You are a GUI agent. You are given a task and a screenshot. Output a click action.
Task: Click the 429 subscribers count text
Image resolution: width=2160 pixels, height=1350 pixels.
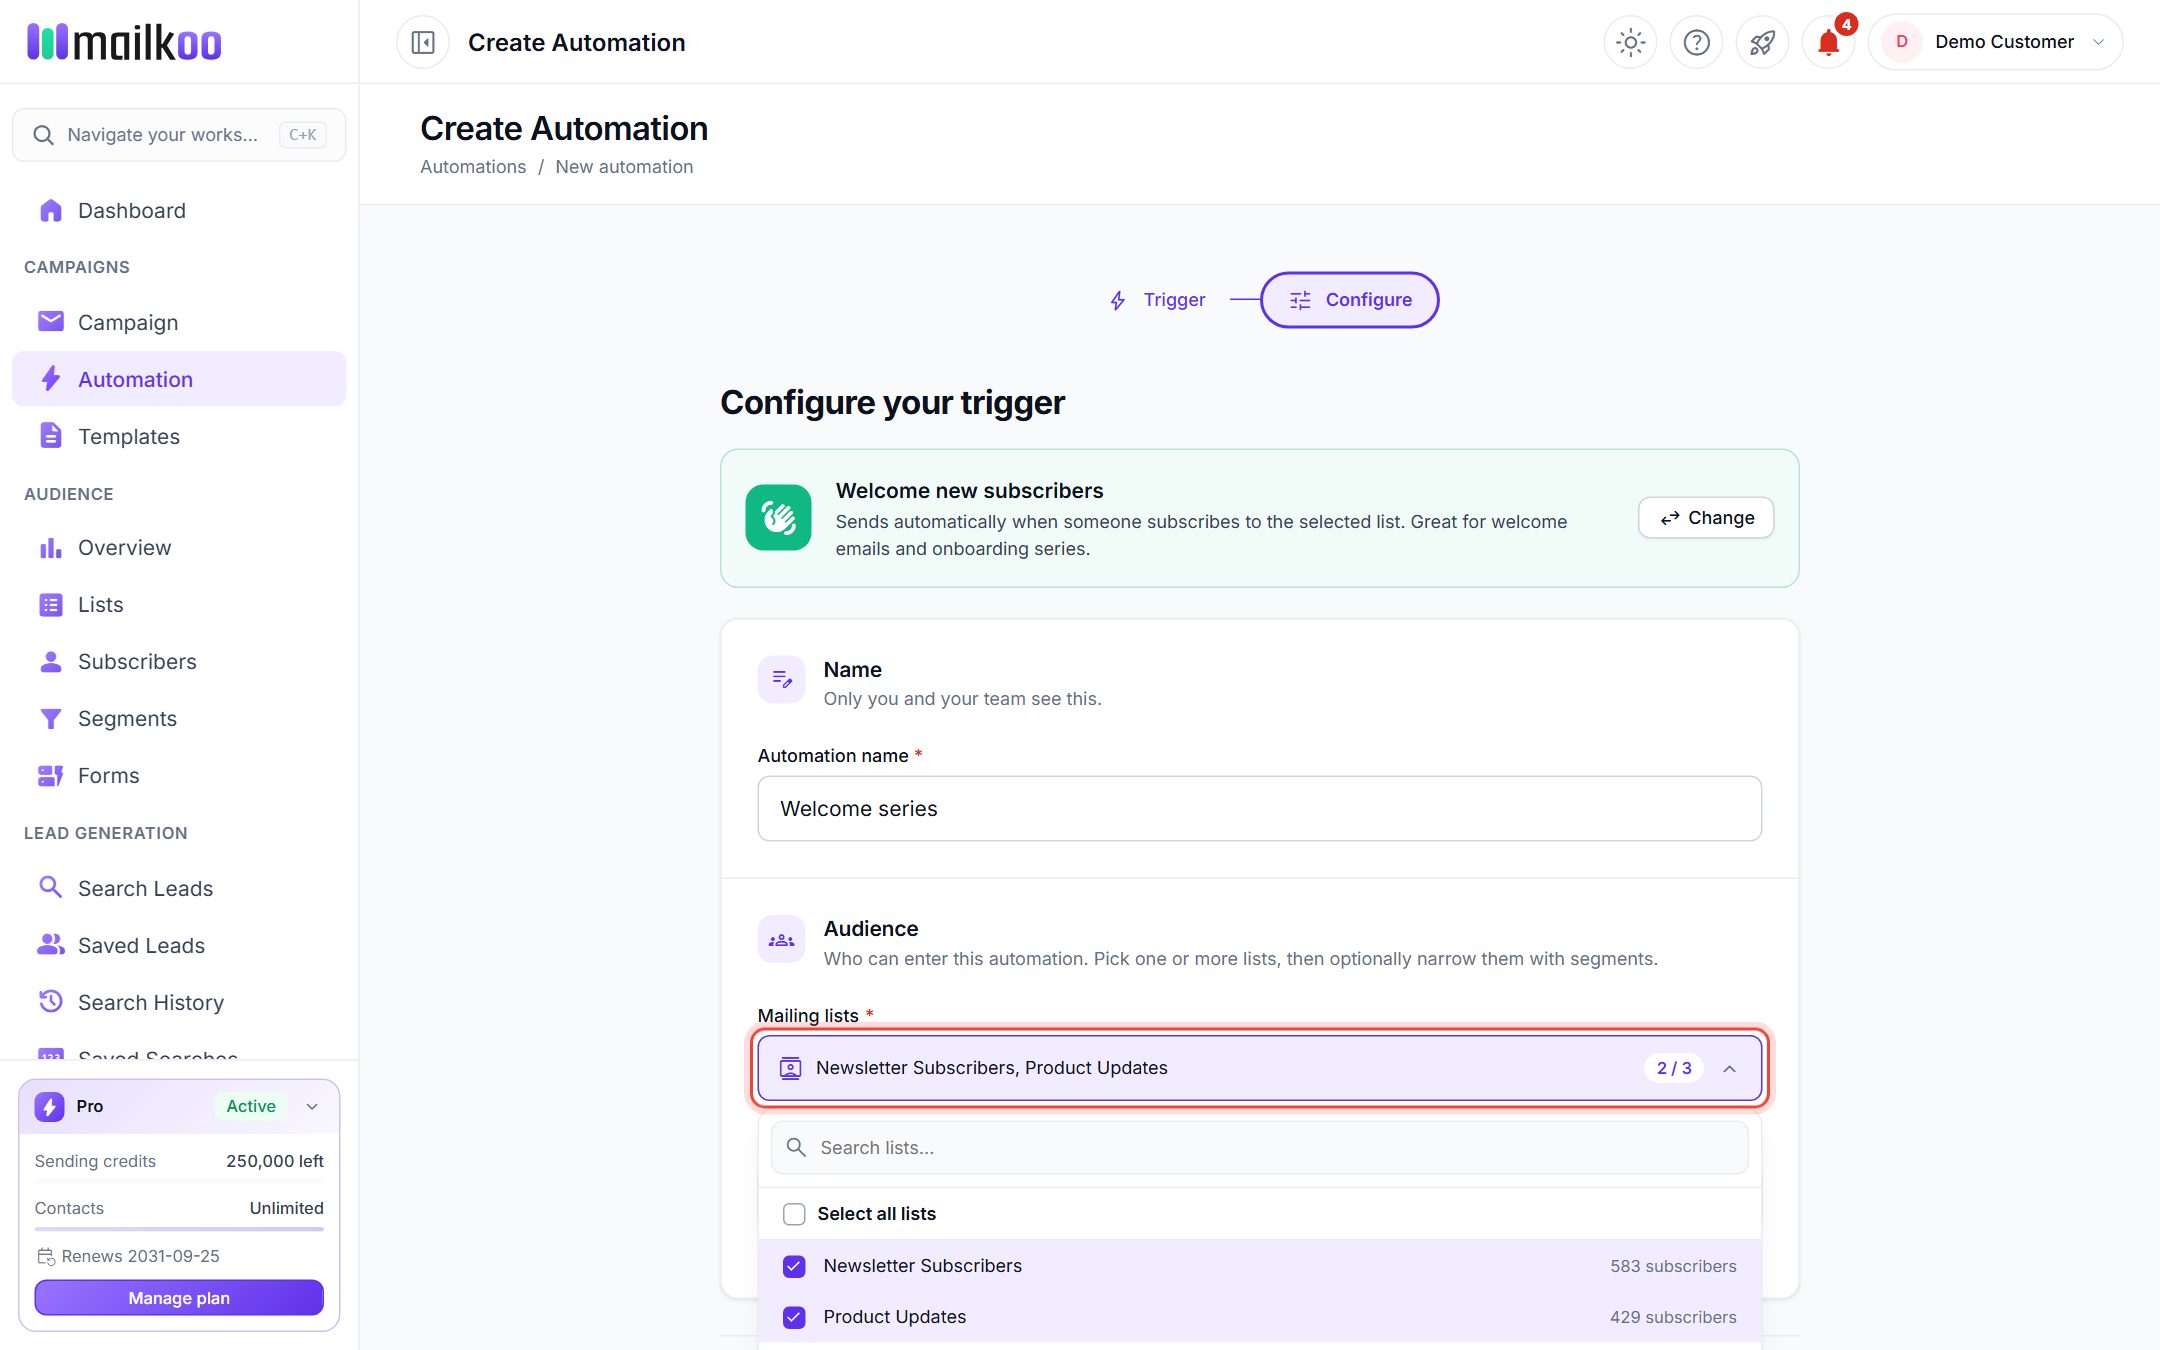point(1673,1317)
